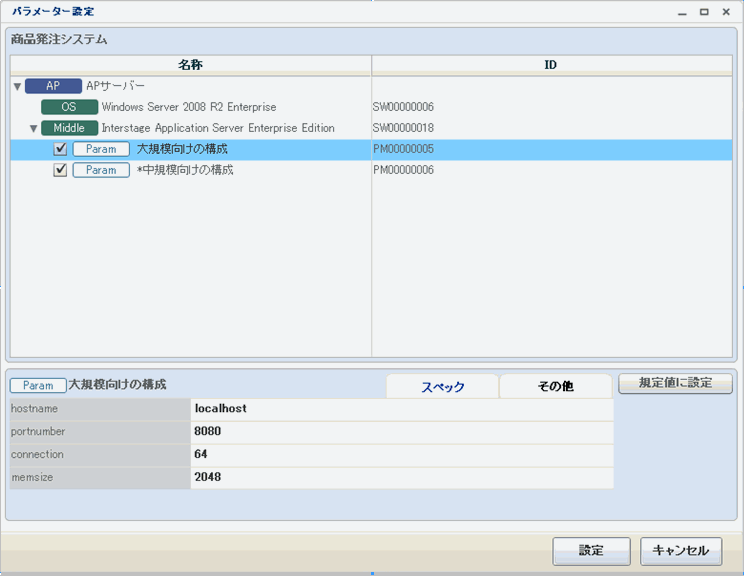This screenshot has width=744, height=576.
Task: Click the Param badge in the detail panel header
Action: [x=38, y=385]
